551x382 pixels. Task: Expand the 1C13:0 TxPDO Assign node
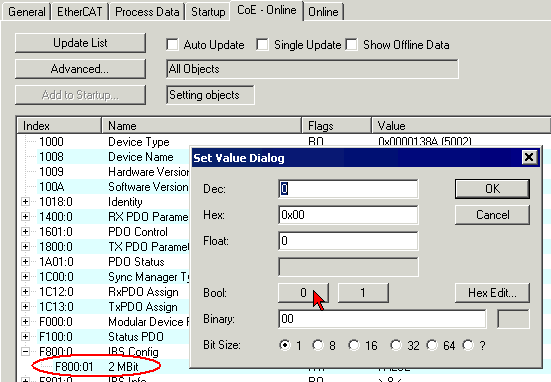[25, 307]
